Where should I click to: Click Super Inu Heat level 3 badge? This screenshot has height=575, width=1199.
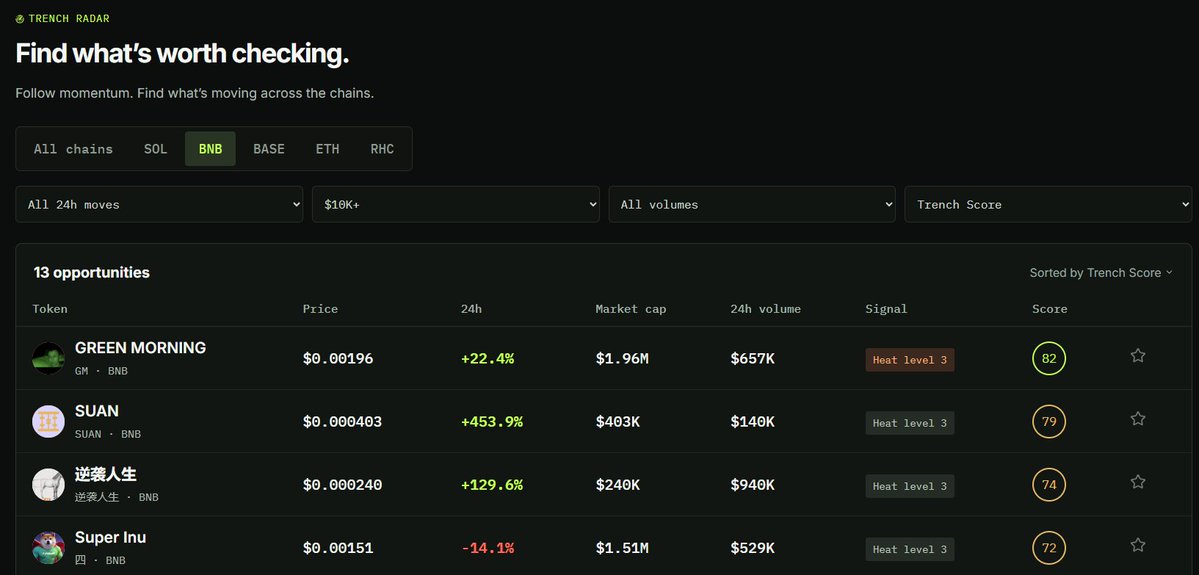click(x=910, y=549)
